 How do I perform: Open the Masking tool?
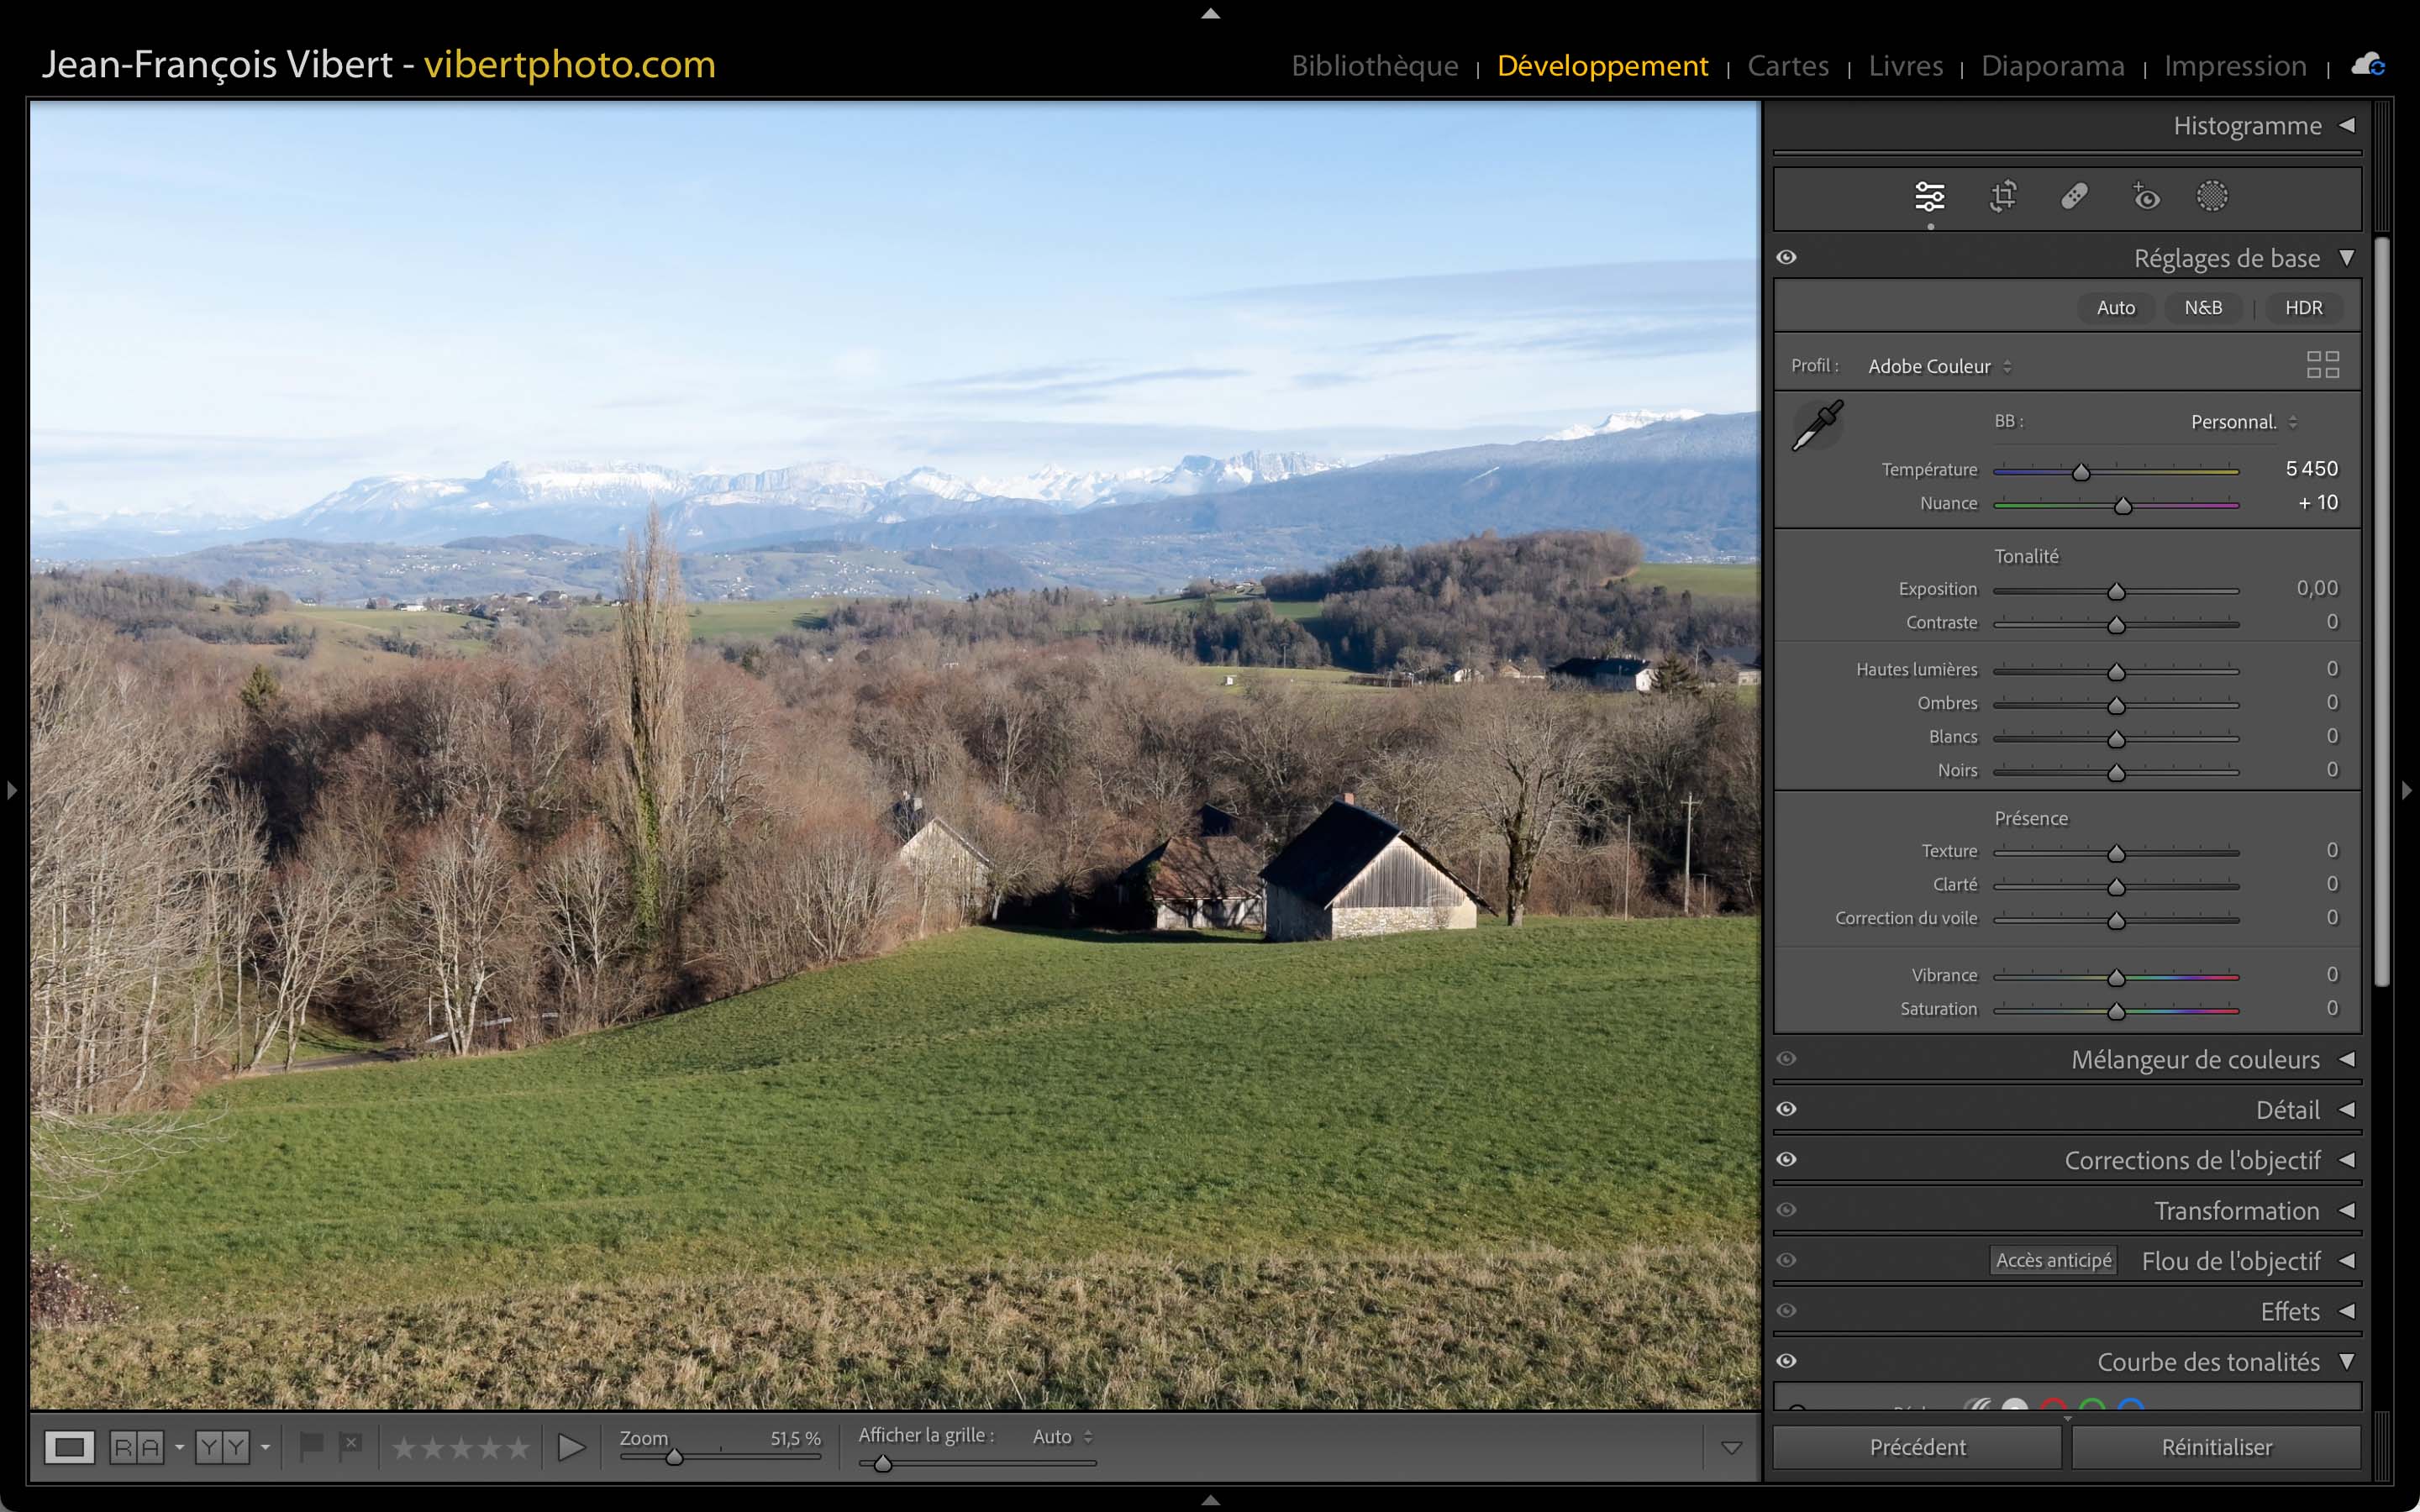point(2211,197)
